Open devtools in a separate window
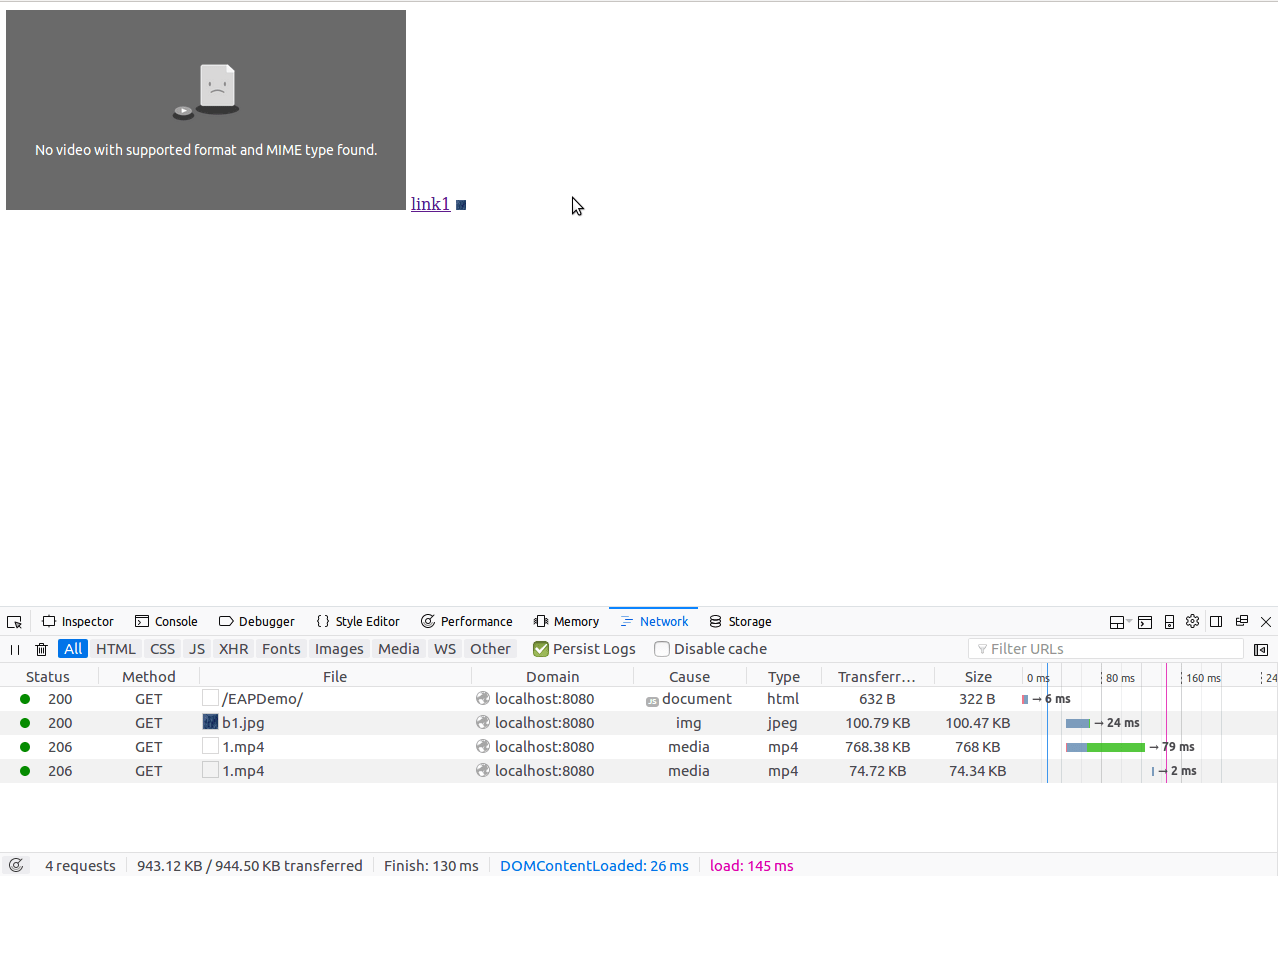The width and height of the screenshot is (1280, 976). pos(1242,621)
